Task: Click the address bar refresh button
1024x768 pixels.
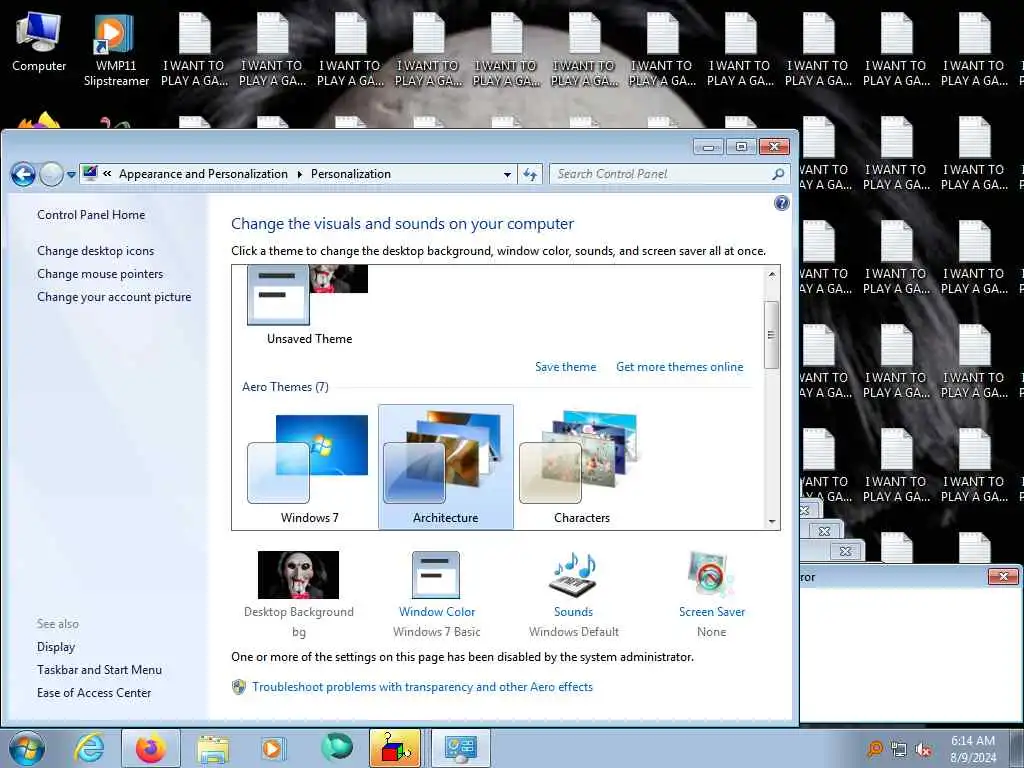Action: 530,174
